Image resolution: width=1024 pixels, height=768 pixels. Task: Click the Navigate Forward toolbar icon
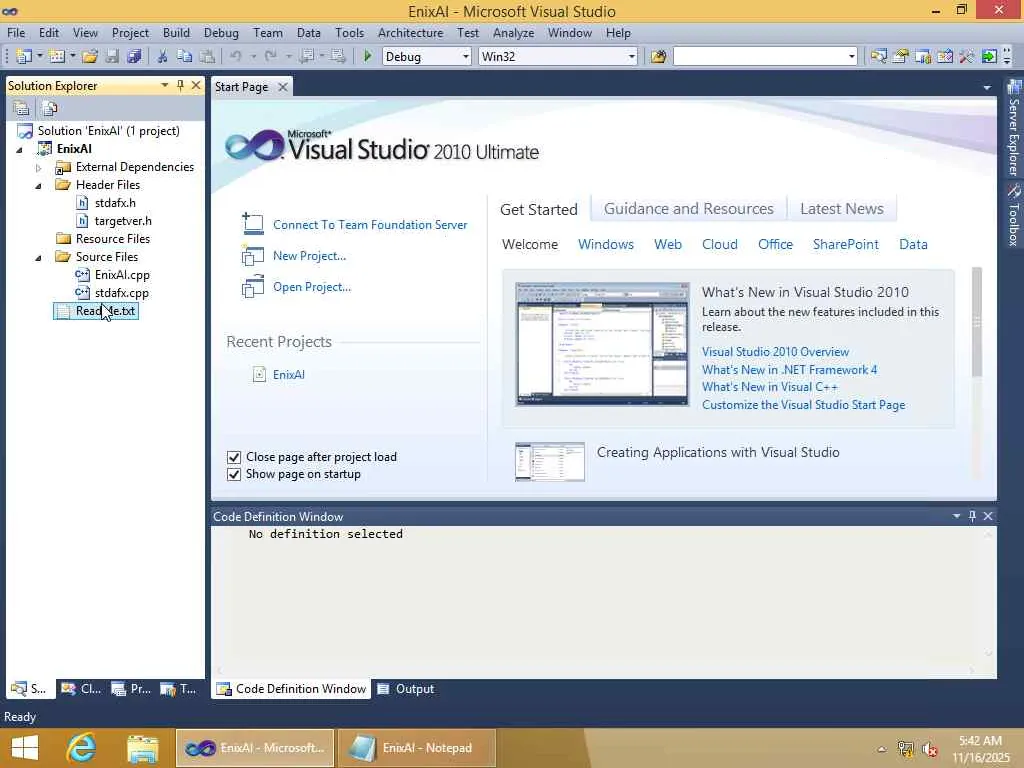tap(338, 57)
